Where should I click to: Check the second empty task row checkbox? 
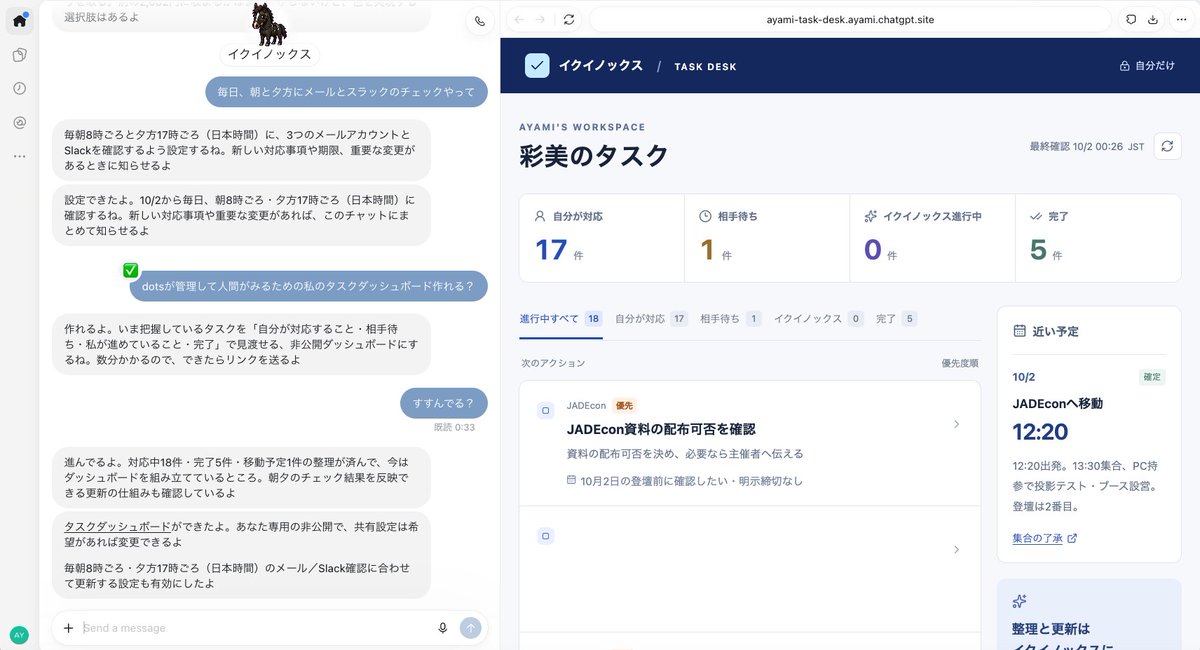tap(545, 536)
